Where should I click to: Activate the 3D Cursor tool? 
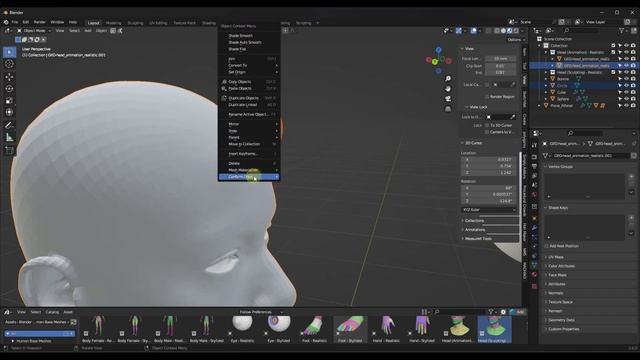pos(9,64)
